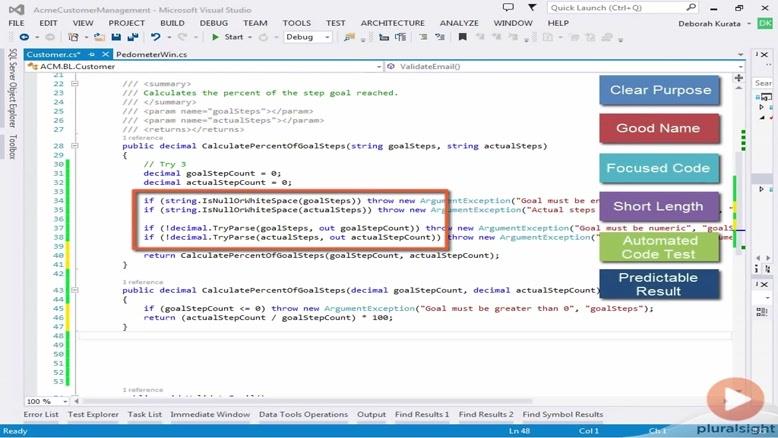The image size is (778, 438).
Task: Collapse the summary comment at line 22
Action: (74, 84)
